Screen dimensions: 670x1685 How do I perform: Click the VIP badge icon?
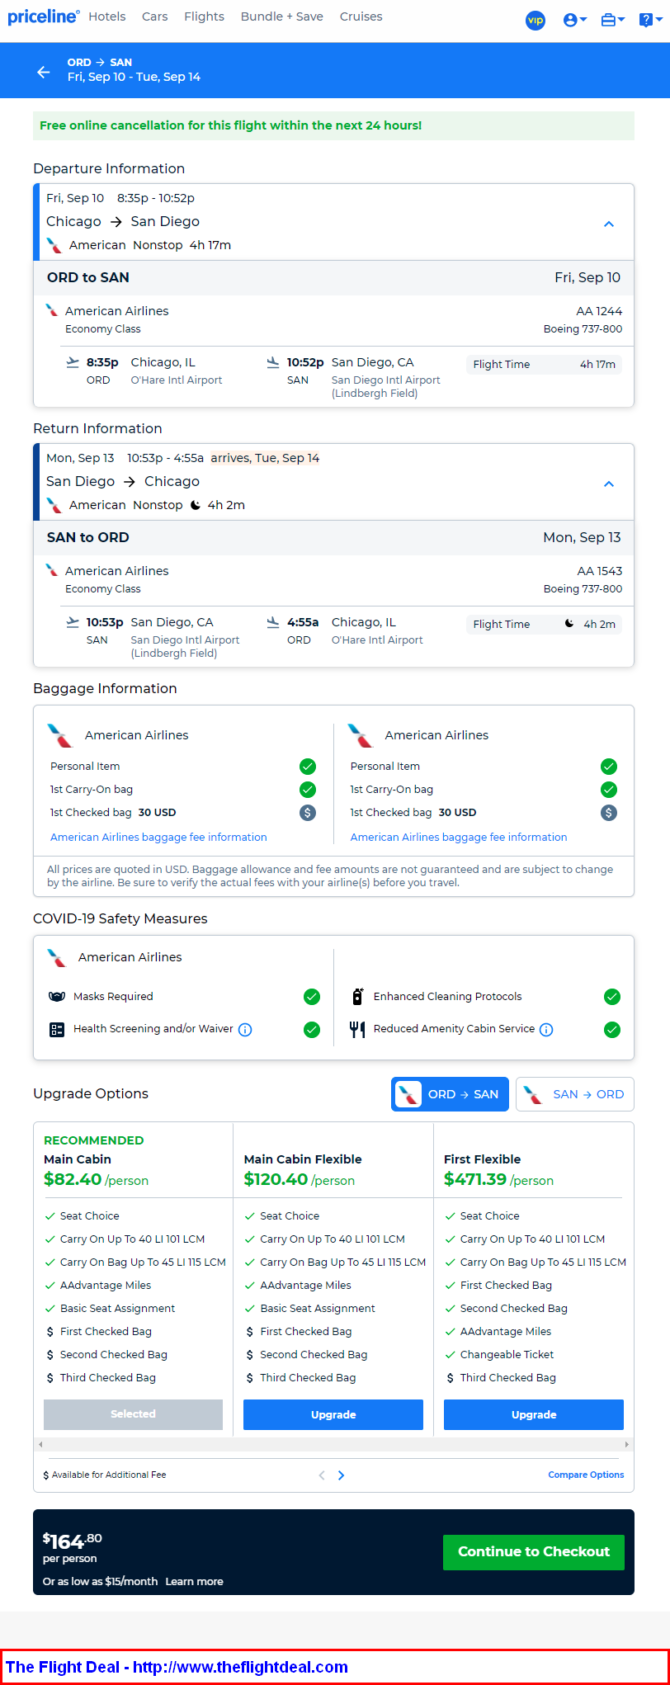click(536, 20)
